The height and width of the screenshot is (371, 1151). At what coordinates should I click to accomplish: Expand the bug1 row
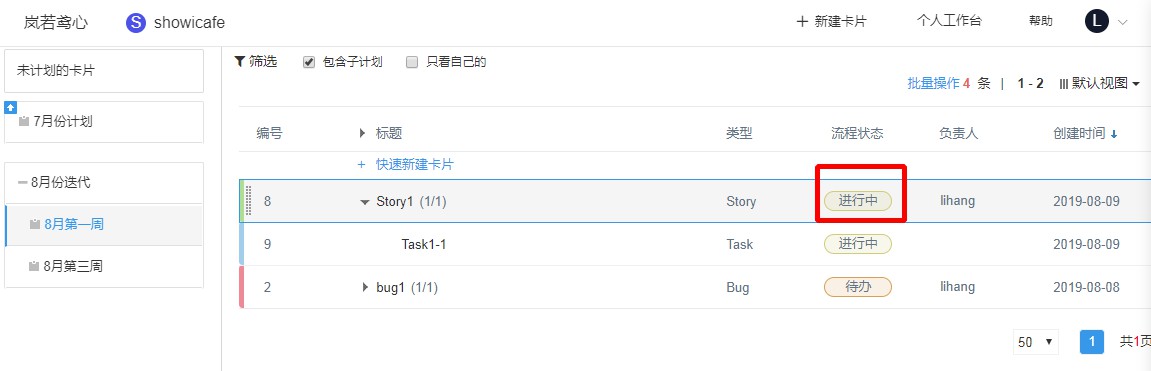pos(365,287)
